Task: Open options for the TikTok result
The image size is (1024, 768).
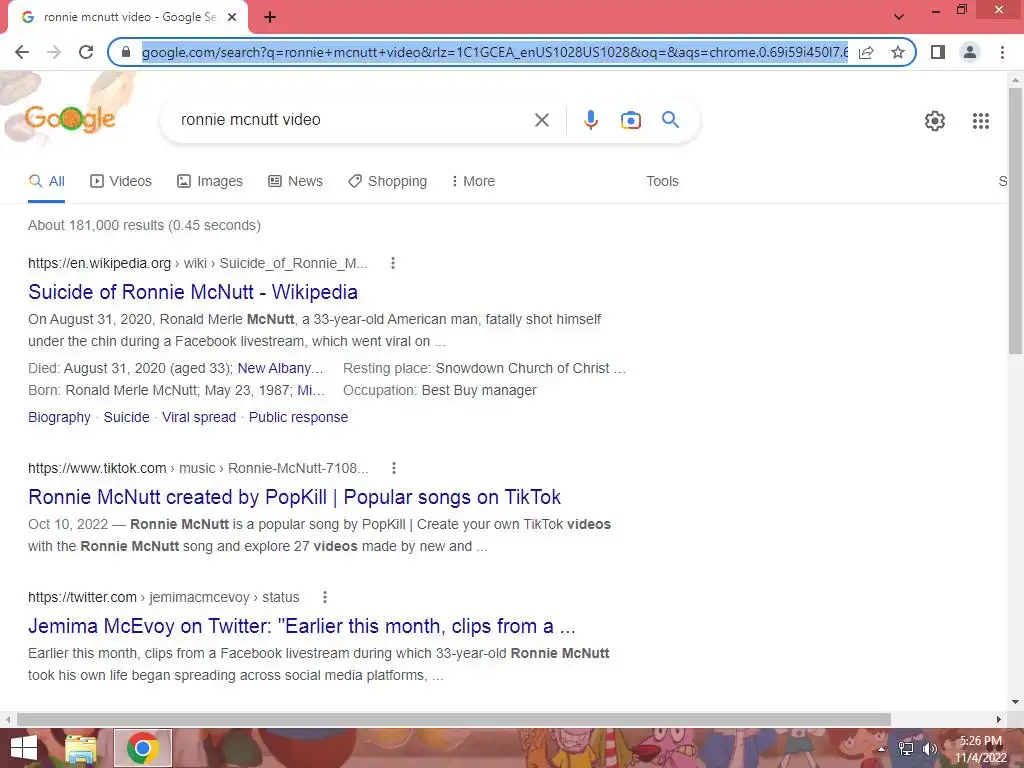Action: 393,468
